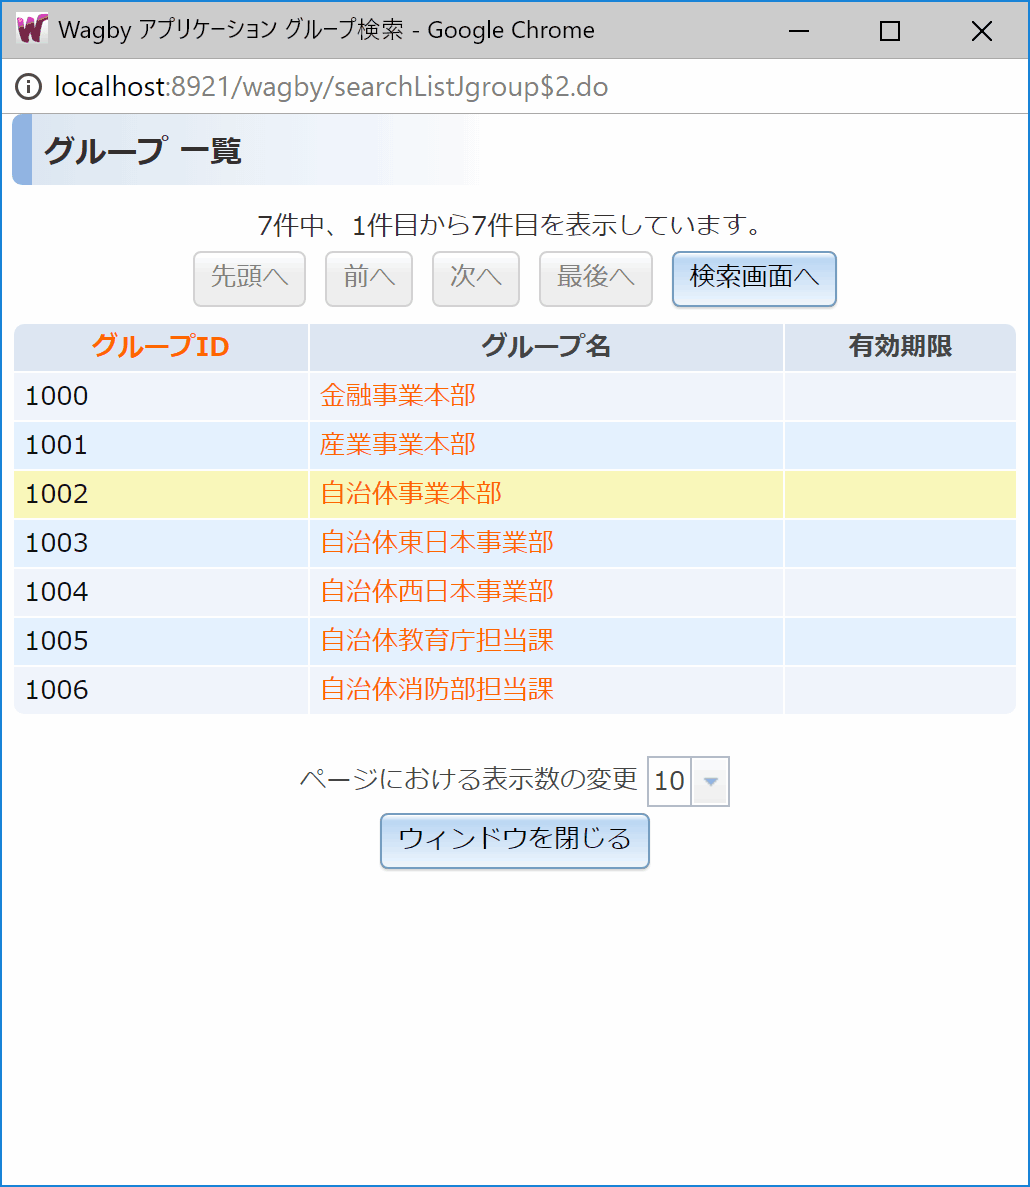Select the 自治体事業本部 group link
The width and height of the screenshot is (1030, 1187).
411,494
